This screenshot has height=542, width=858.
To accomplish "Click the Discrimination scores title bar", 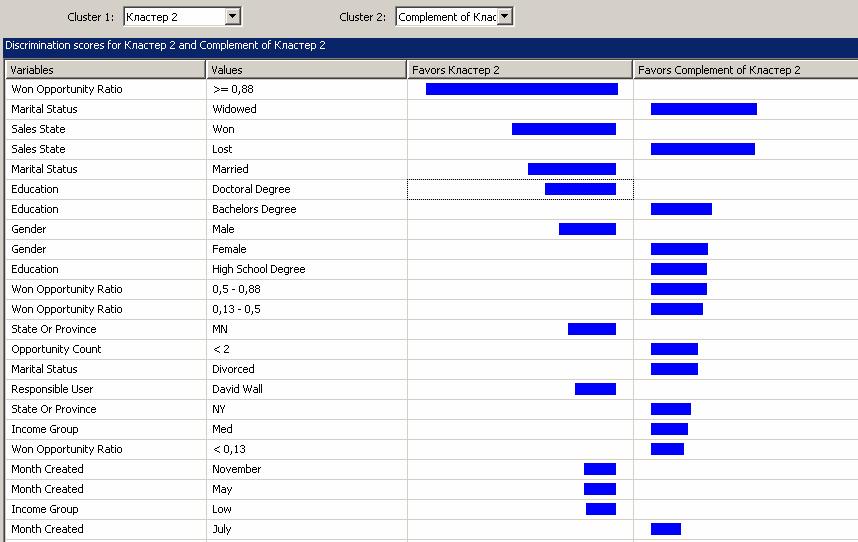I will pos(430,46).
